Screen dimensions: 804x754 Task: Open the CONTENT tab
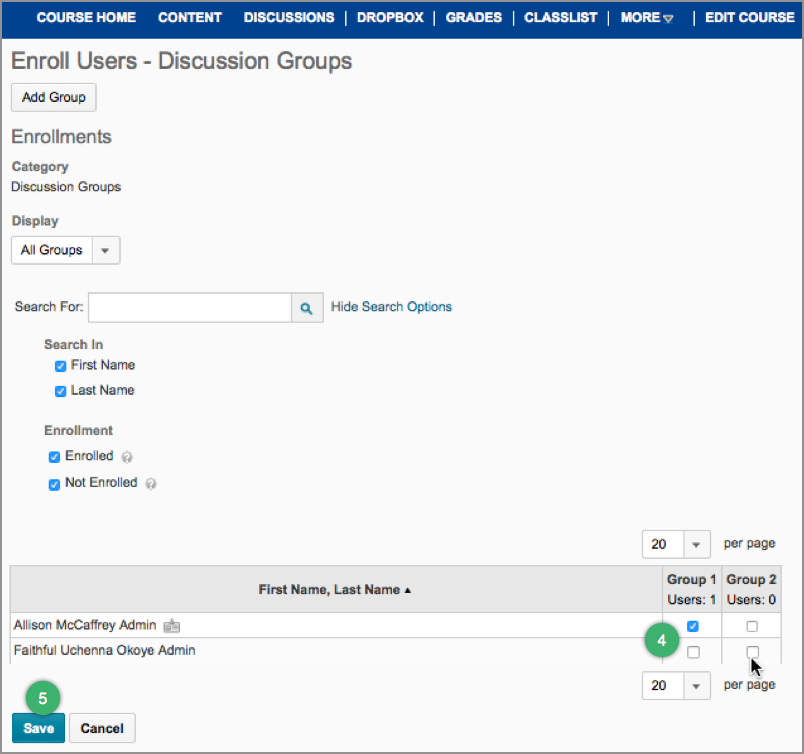click(x=190, y=17)
